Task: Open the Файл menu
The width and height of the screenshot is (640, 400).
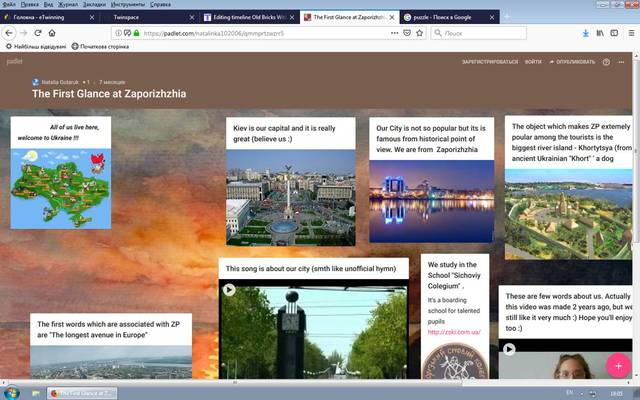Action: pyautogui.click(x=9, y=4)
